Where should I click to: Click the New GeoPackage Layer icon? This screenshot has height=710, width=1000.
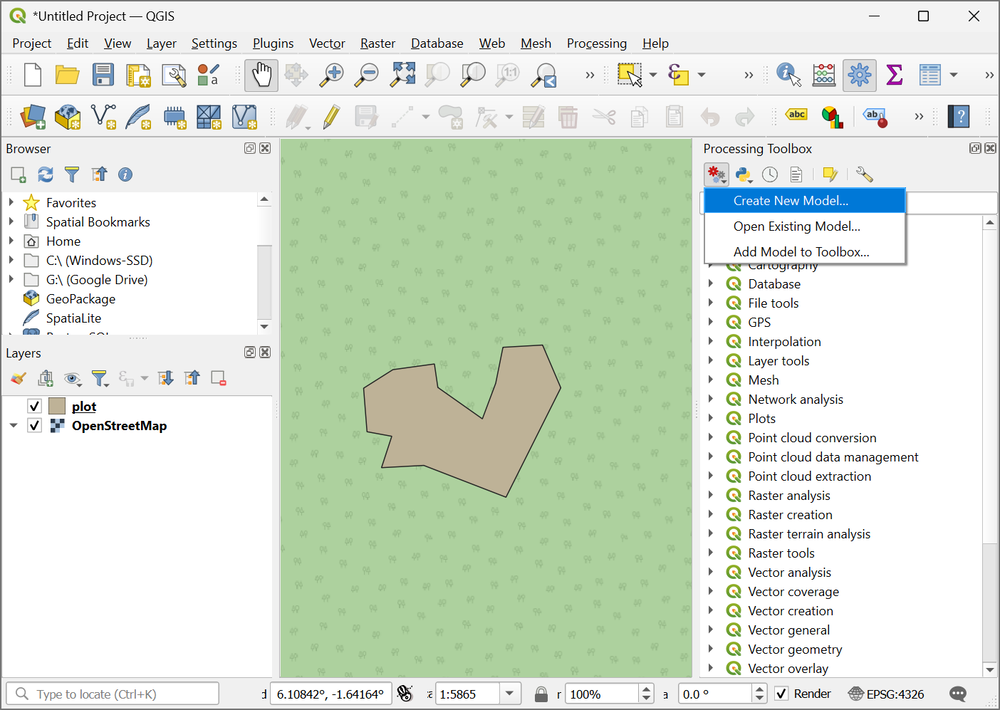tap(68, 117)
